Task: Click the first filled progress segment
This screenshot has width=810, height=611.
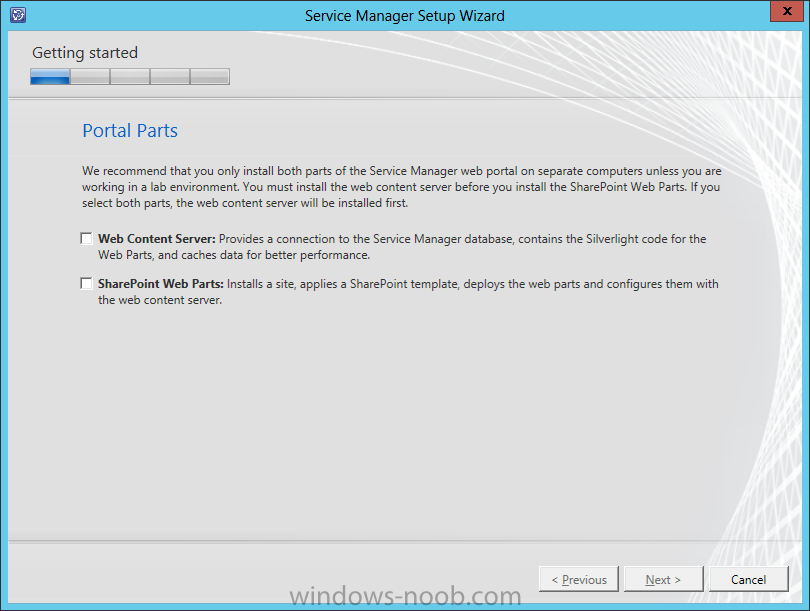Action: point(49,75)
